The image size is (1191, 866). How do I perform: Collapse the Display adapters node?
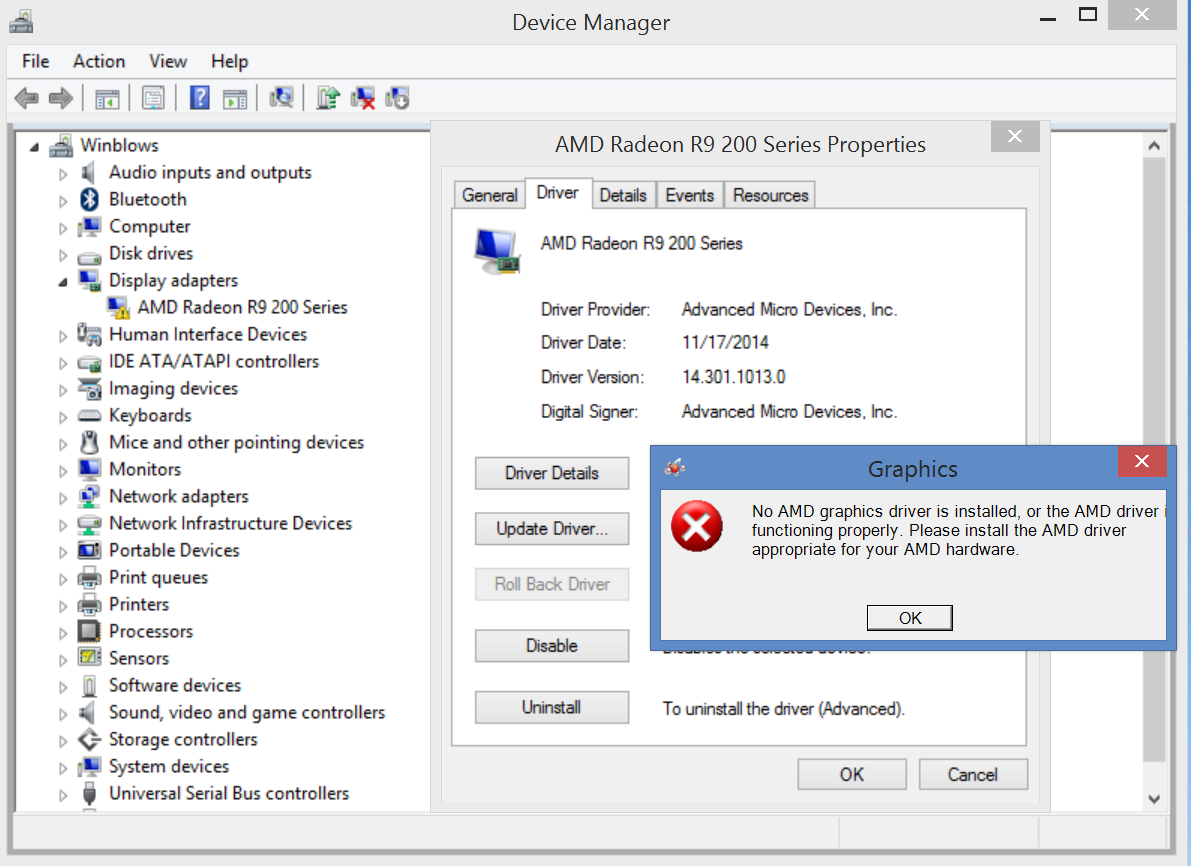62,282
